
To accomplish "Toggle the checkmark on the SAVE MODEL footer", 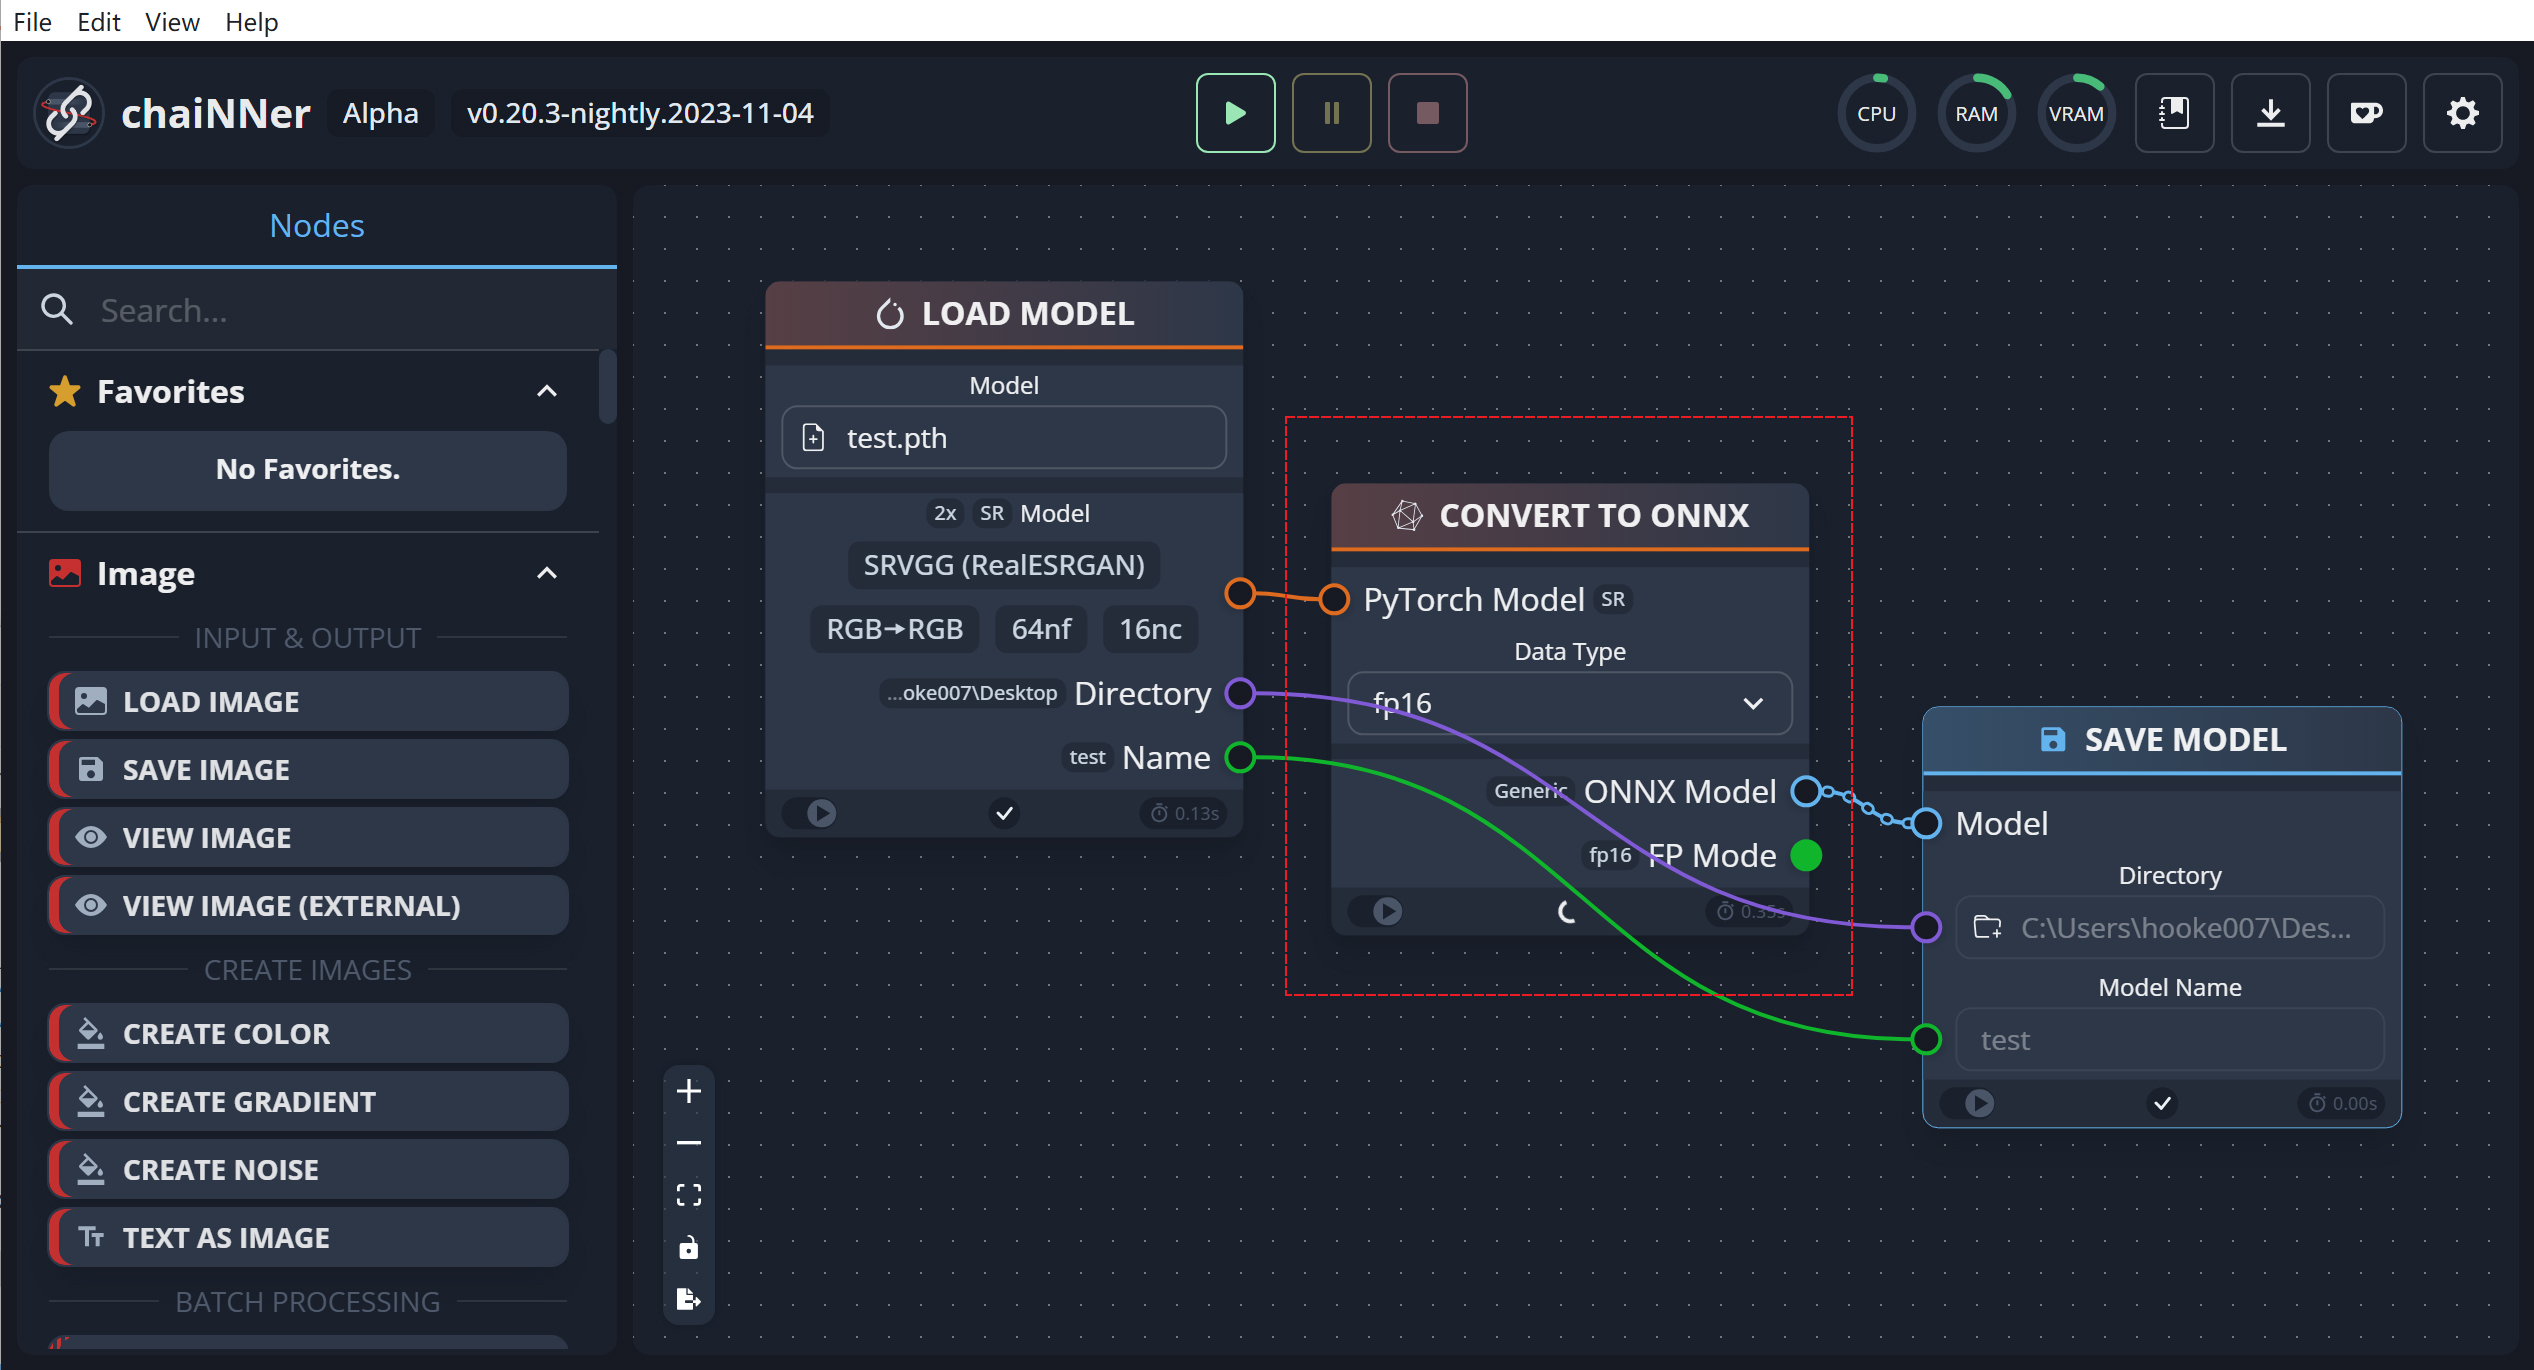I will click(2162, 1102).
